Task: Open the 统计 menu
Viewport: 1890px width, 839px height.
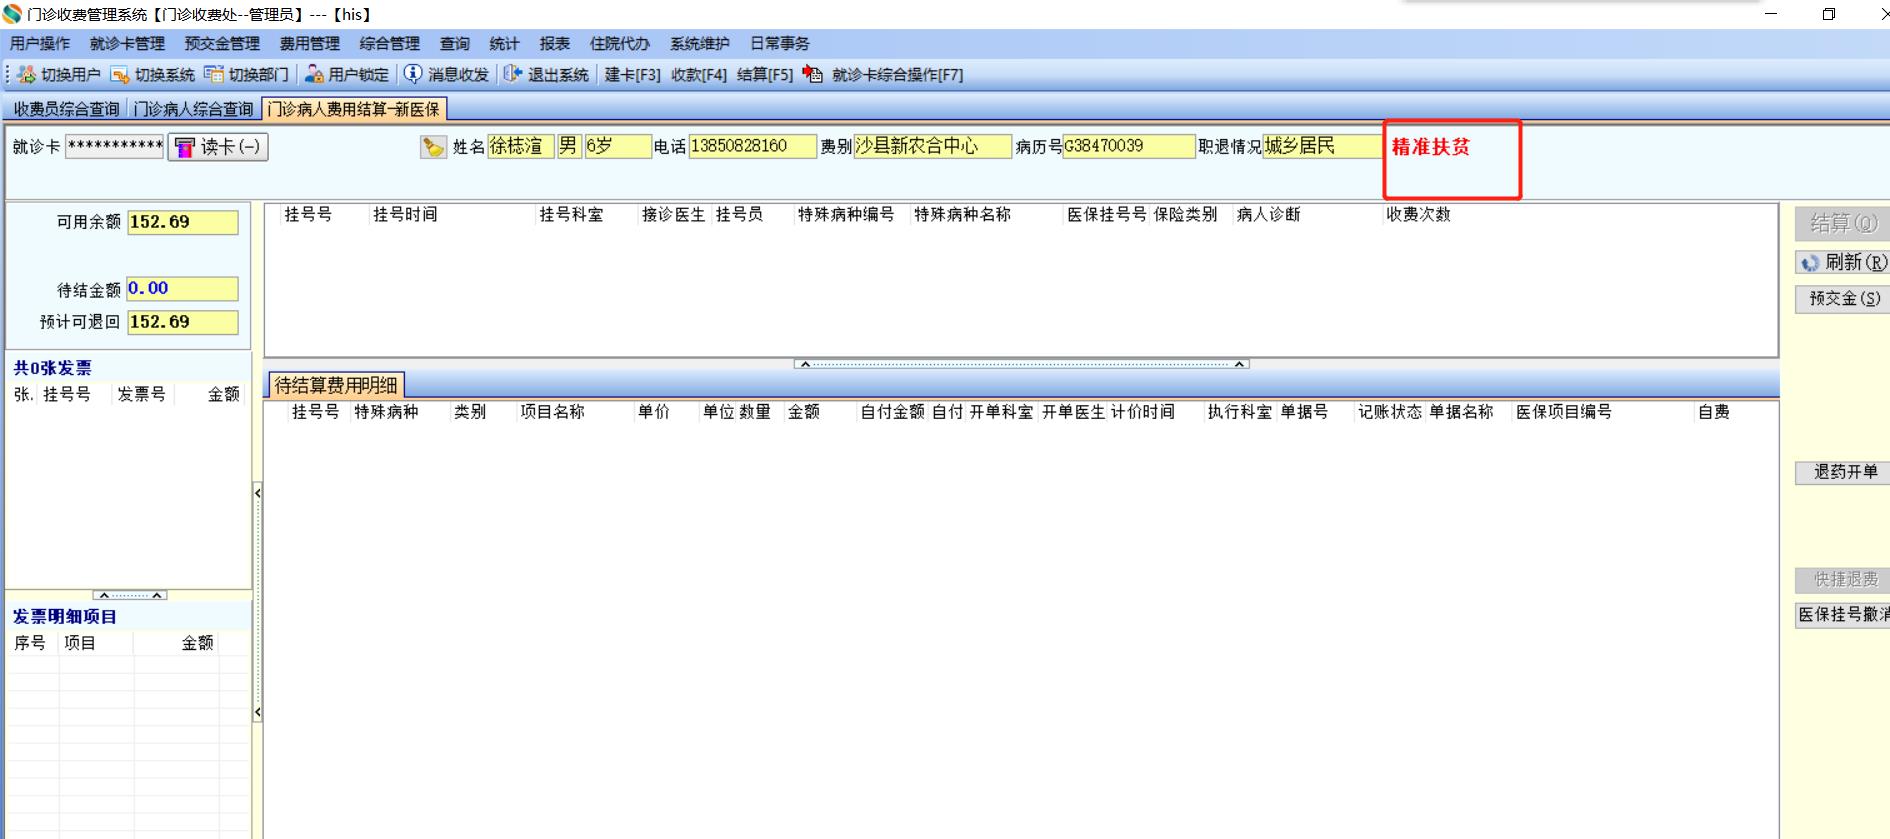Action: pos(504,44)
